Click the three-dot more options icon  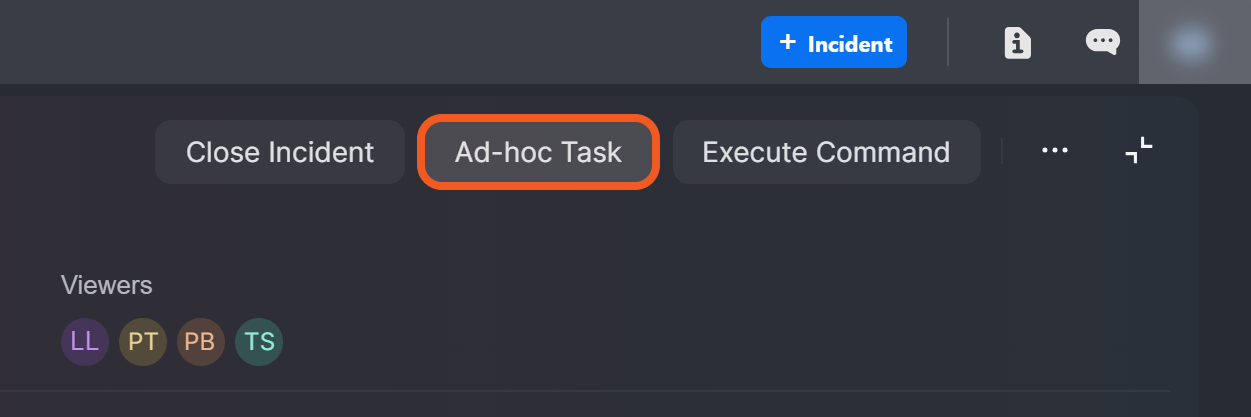(1055, 151)
